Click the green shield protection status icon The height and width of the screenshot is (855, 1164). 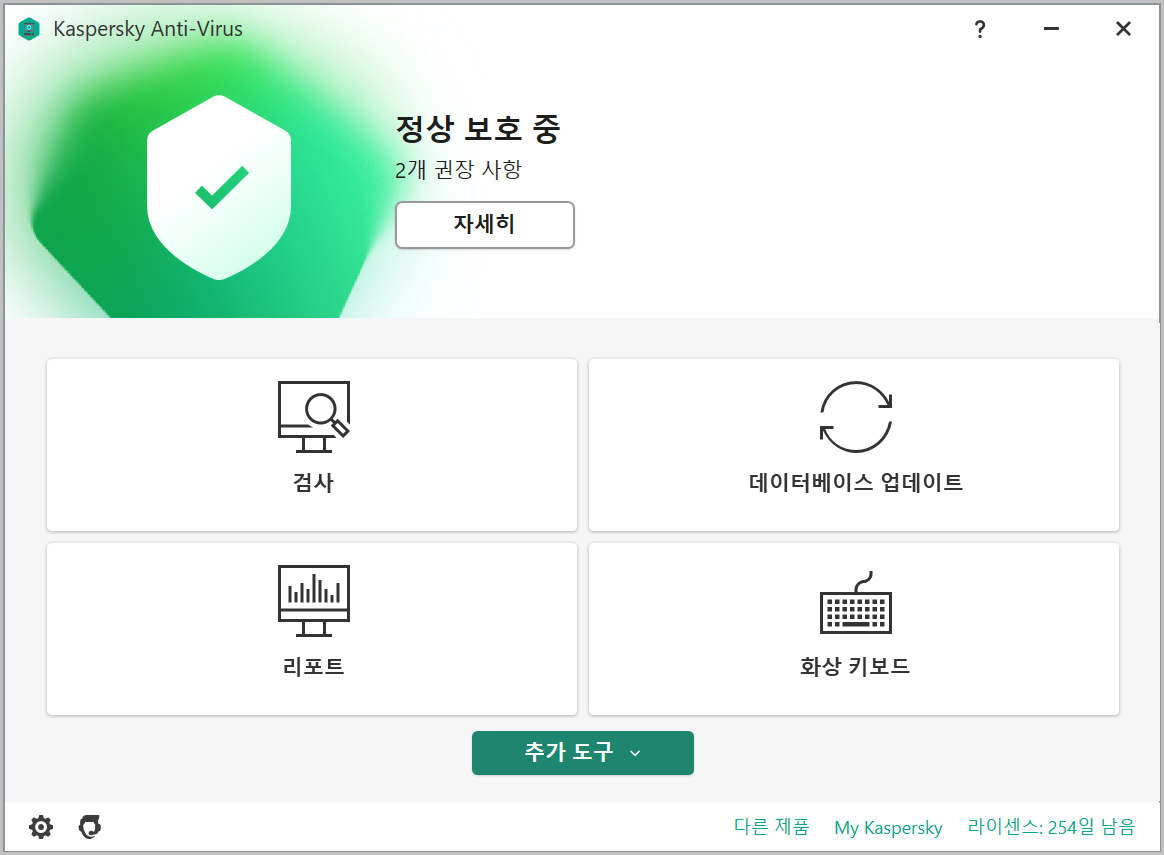(x=219, y=187)
